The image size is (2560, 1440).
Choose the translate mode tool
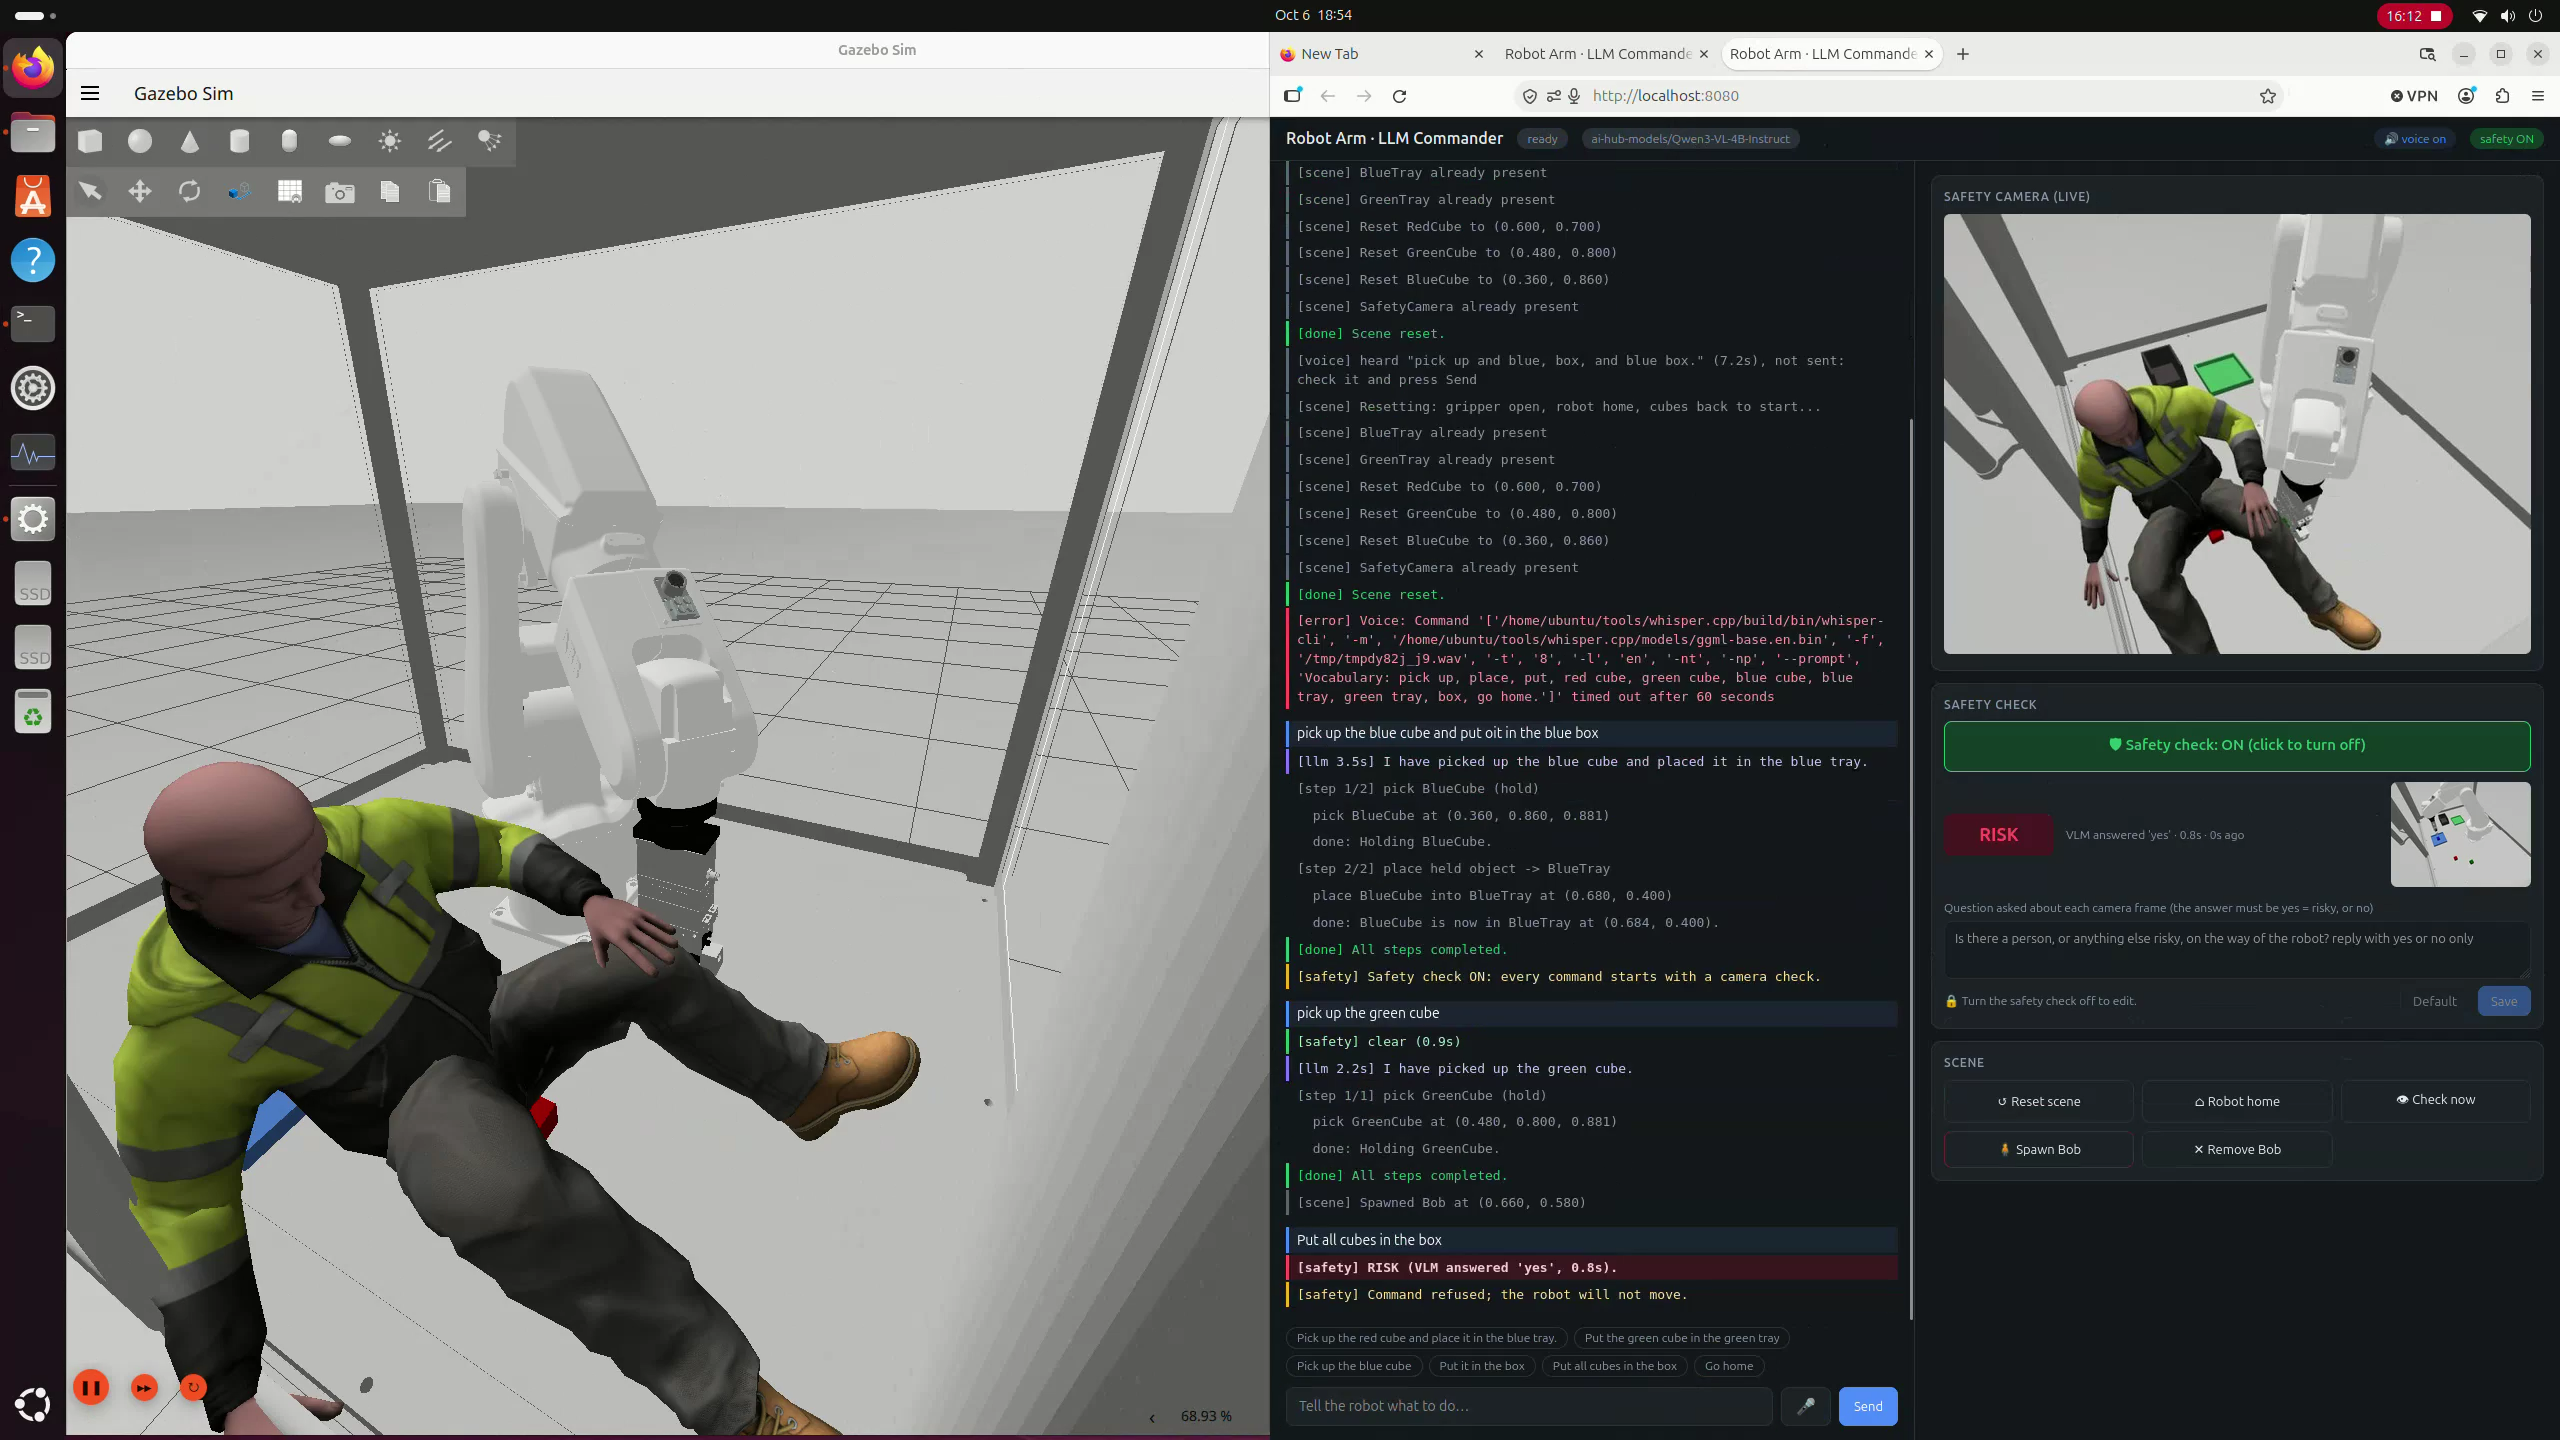140,191
